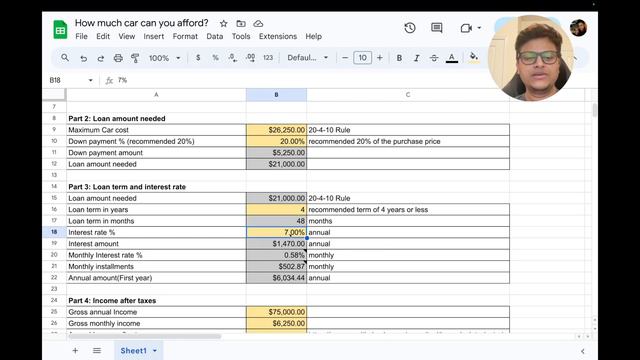Select column B header
Viewport: 640px width, 360px height.
[276, 95]
